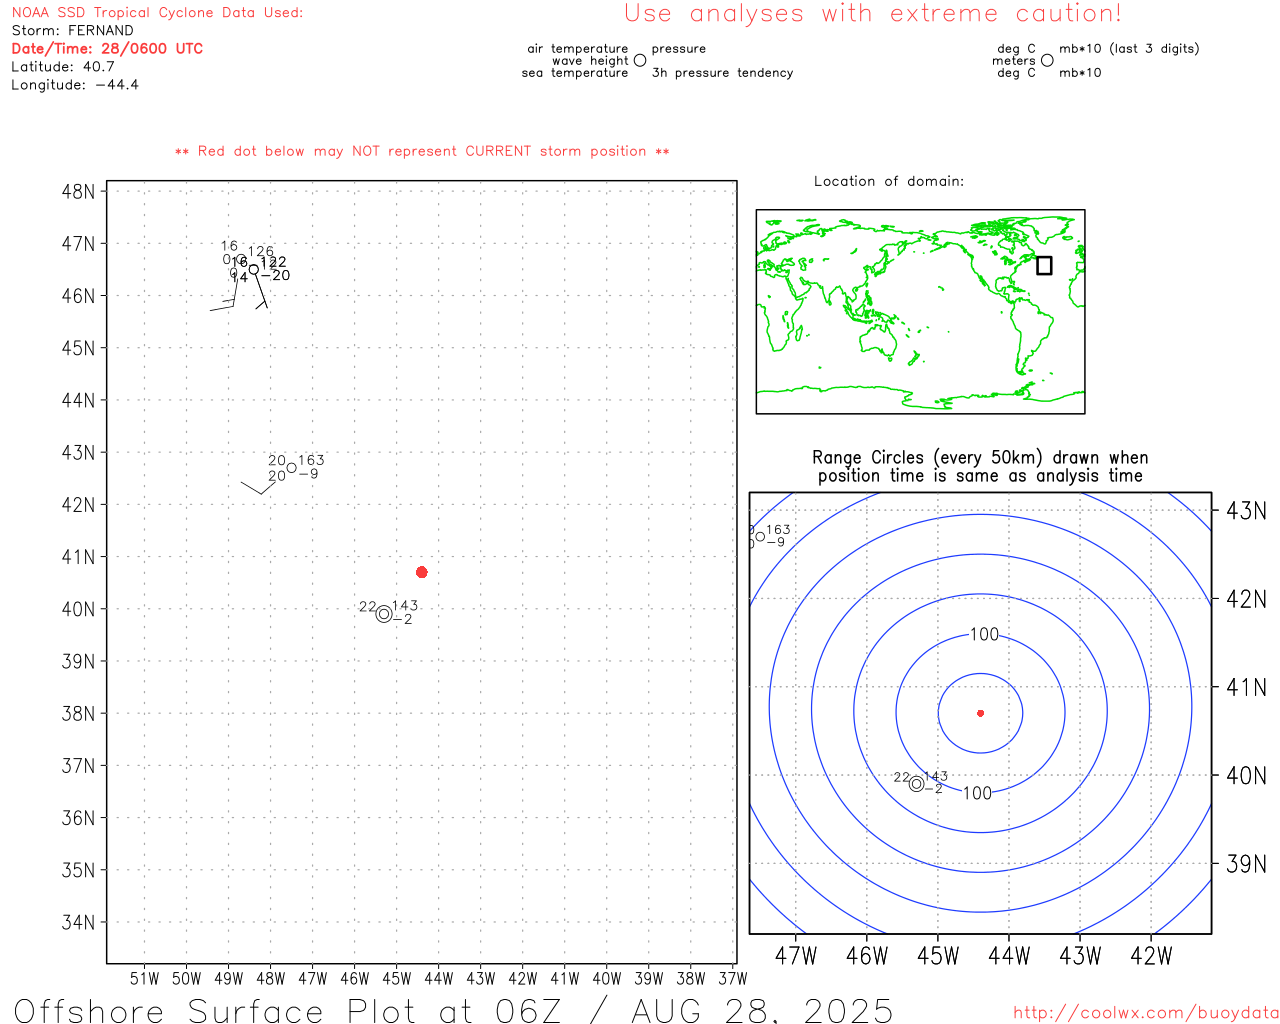The image size is (1280, 1024).
Task: Click 'NOAA SSD Tropical Cyclone Data Used' header
Action: click(x=157, y=12)
